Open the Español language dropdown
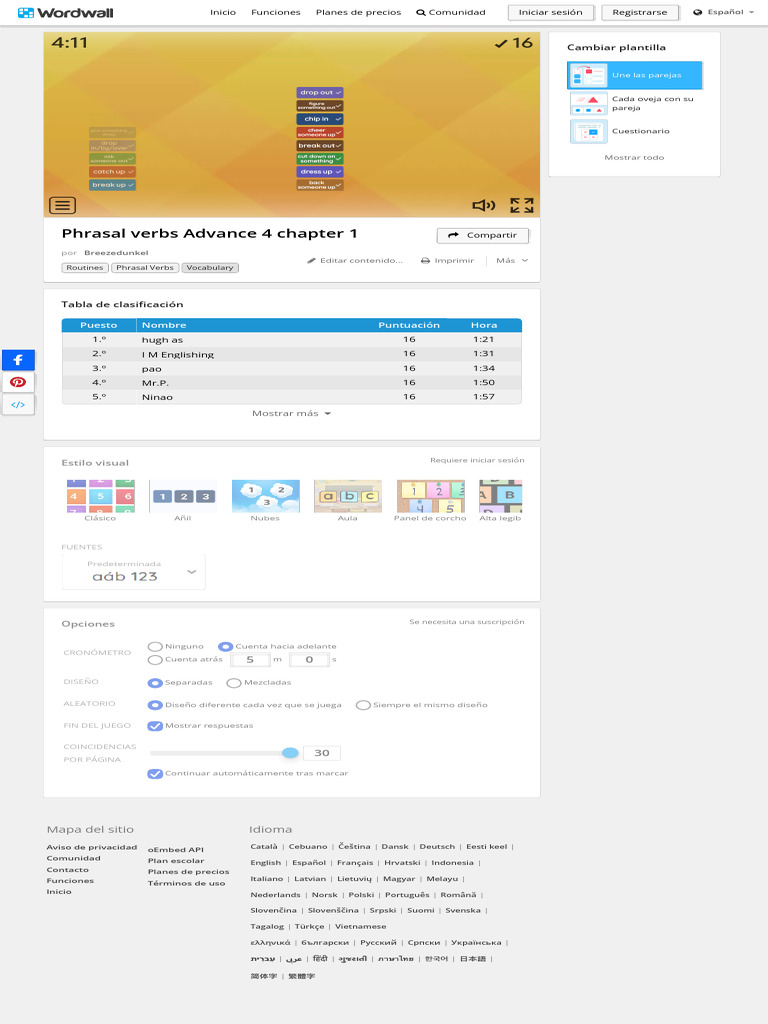This screenshot has width=768, height=1024. [724, 12]
